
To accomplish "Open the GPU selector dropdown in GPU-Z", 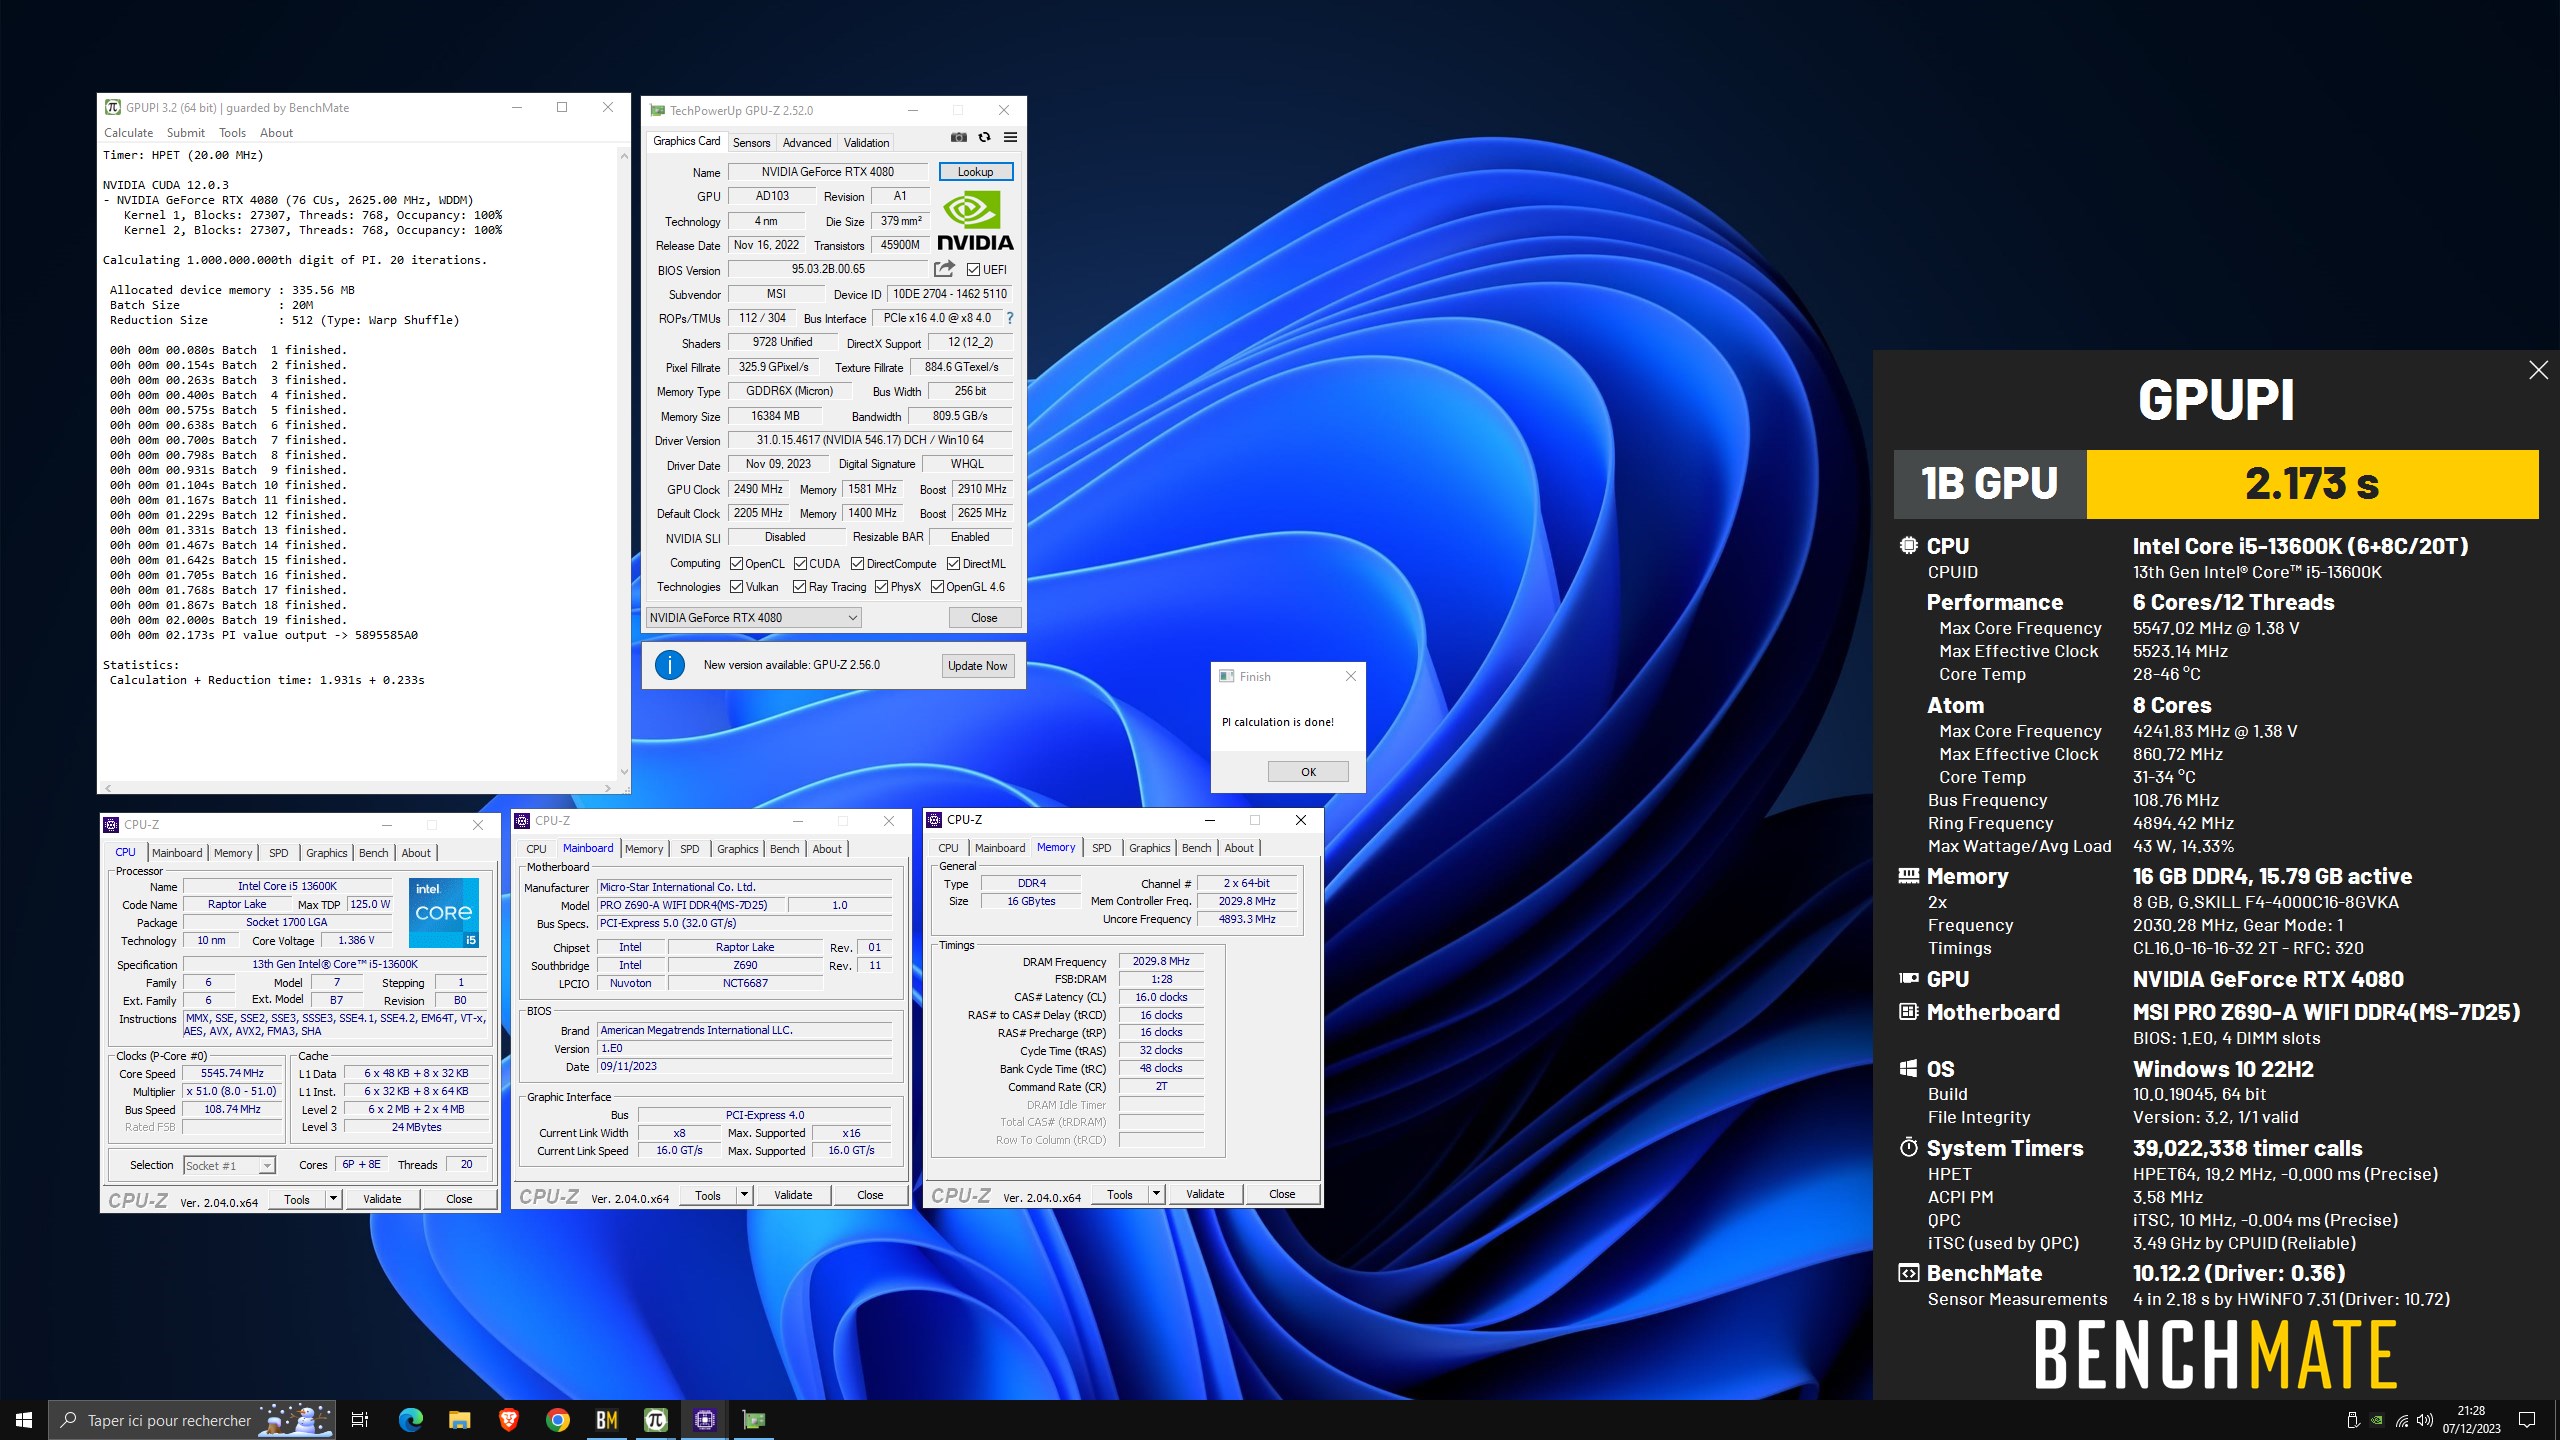I will click(x=754, y=618).
